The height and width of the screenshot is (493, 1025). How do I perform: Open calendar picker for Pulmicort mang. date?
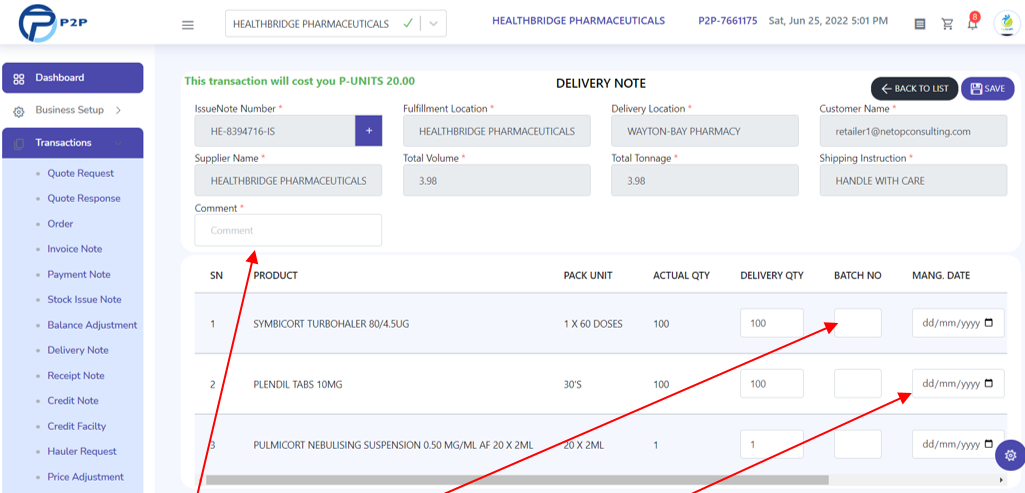pyautogui.click(x=988, y=443)
